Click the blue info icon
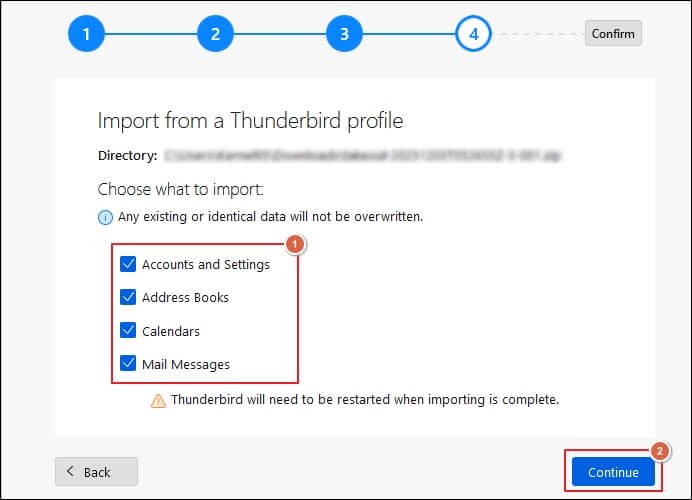This screenshot has height=500, width=692. pyautogui.click(x=105, y=218)
